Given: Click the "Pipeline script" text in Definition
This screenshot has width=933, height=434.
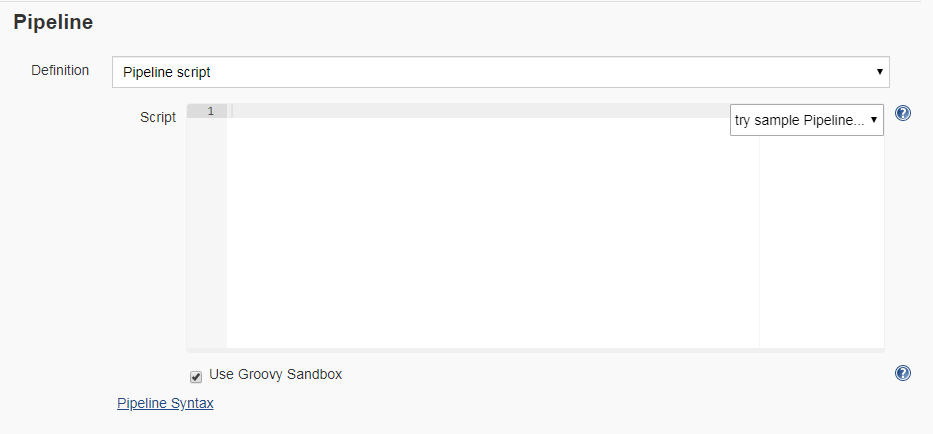Looking at the screenshot, I should click(x=166, y=72).
